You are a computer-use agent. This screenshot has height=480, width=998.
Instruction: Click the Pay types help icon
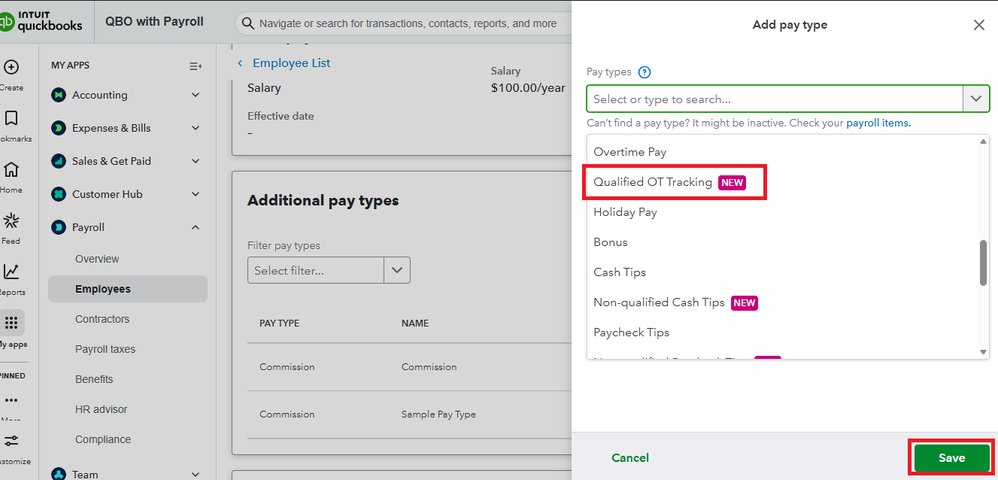[x=645, y=72]
